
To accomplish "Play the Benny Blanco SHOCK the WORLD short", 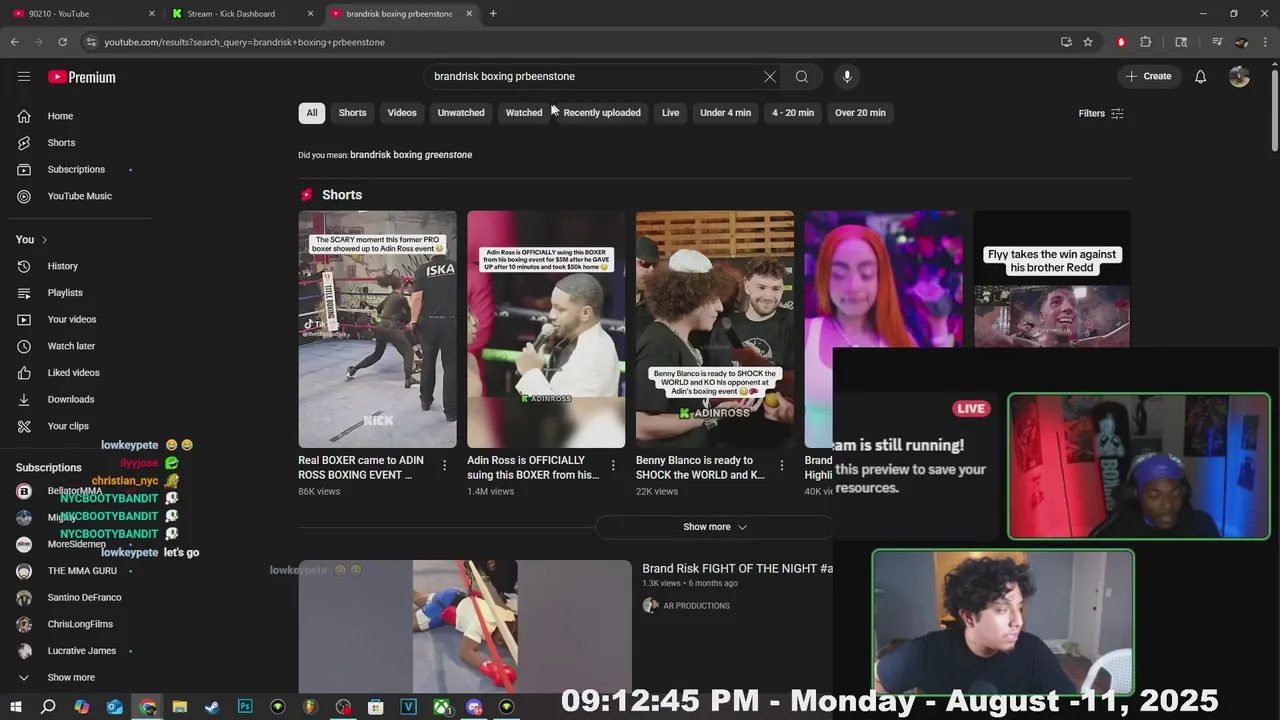I will click(x=715, y=329).
